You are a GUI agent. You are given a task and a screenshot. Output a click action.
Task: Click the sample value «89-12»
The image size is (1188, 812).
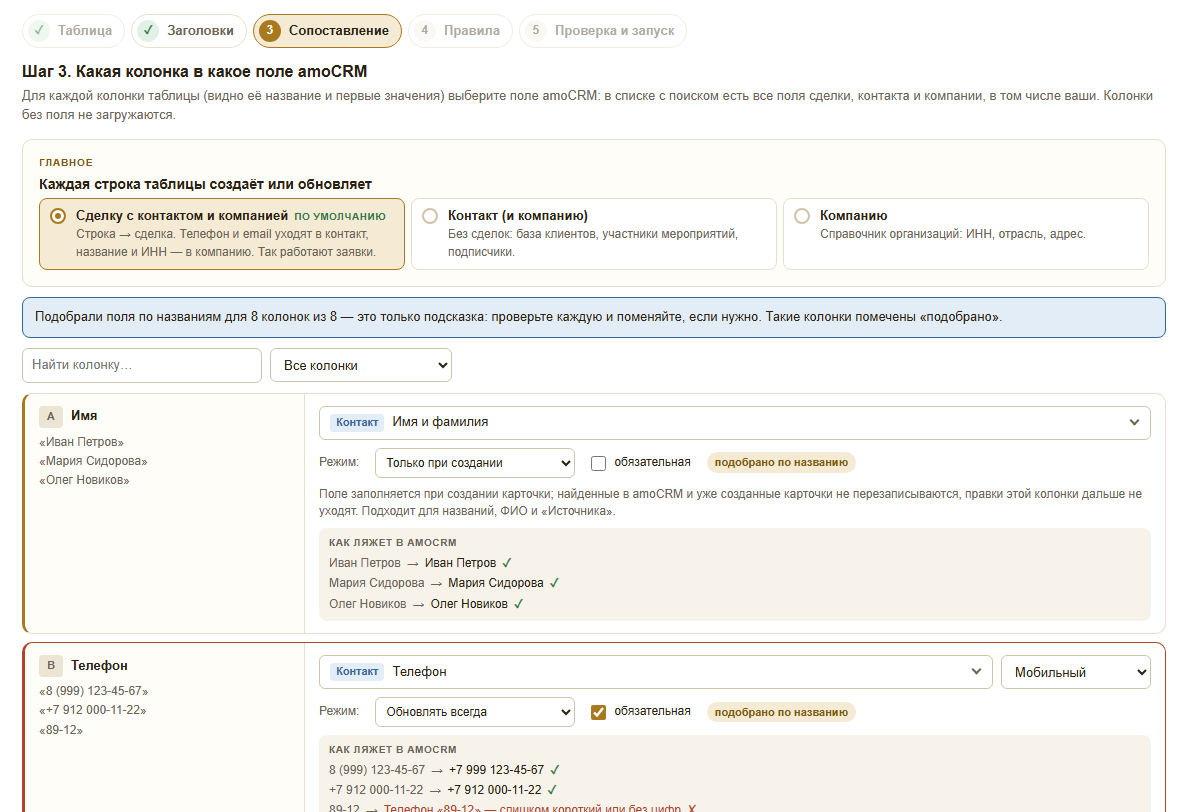pos(61,730)
